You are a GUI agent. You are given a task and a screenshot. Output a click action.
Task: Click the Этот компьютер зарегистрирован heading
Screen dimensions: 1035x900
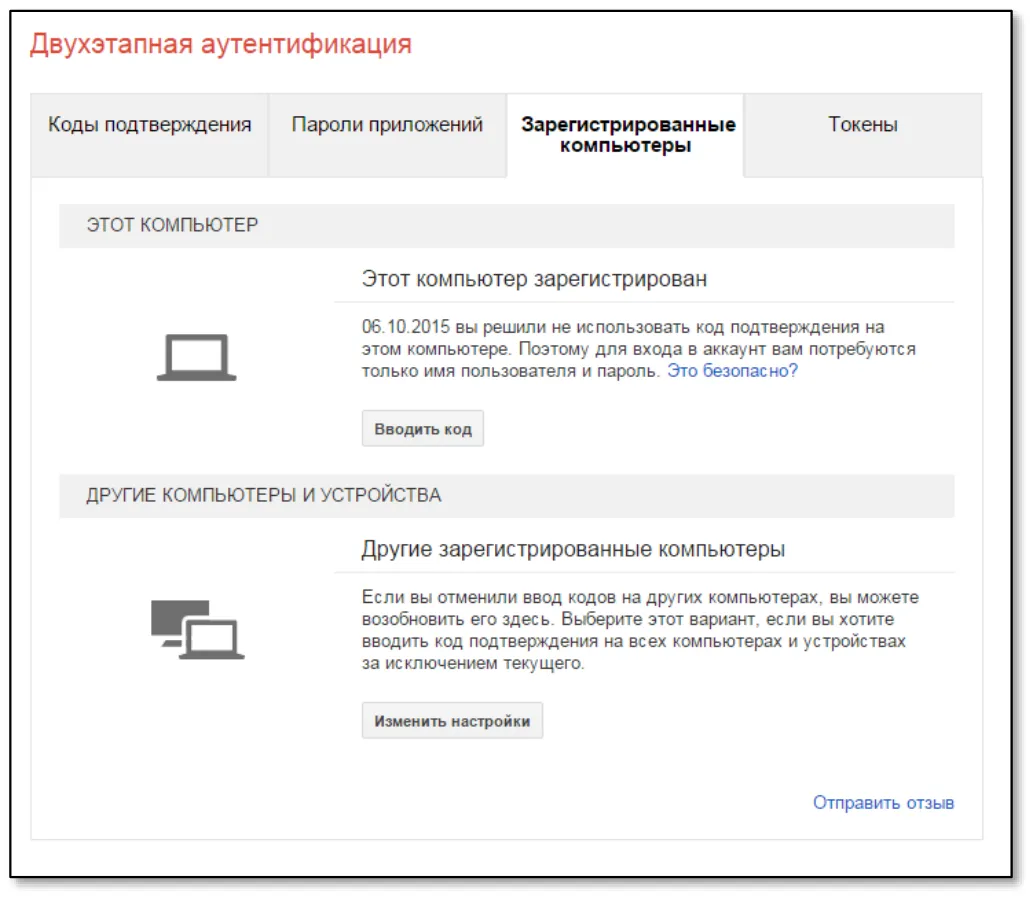tap(534, 279)
